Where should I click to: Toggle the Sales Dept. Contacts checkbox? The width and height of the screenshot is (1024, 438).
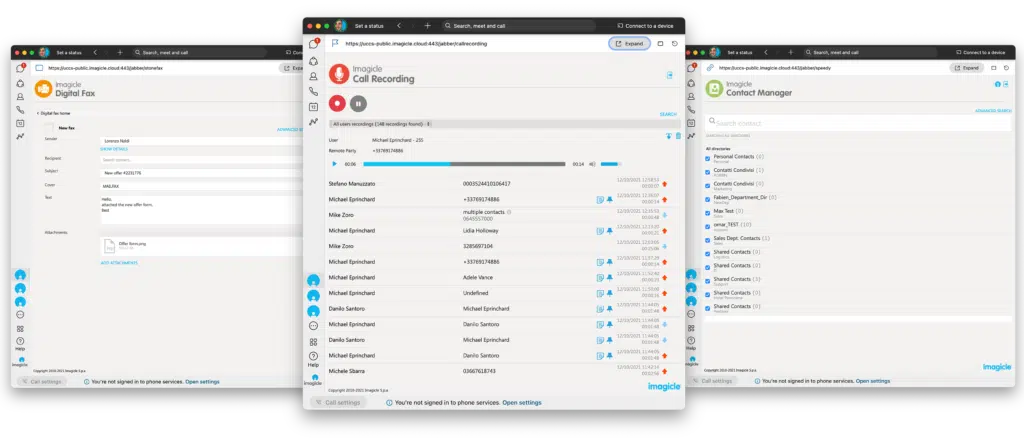[x=709, y=239]
